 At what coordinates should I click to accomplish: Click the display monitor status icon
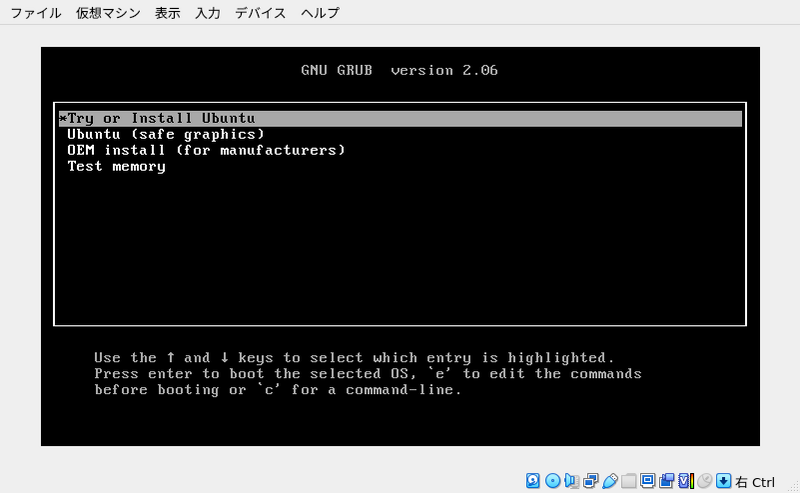[x=647, y=481]
